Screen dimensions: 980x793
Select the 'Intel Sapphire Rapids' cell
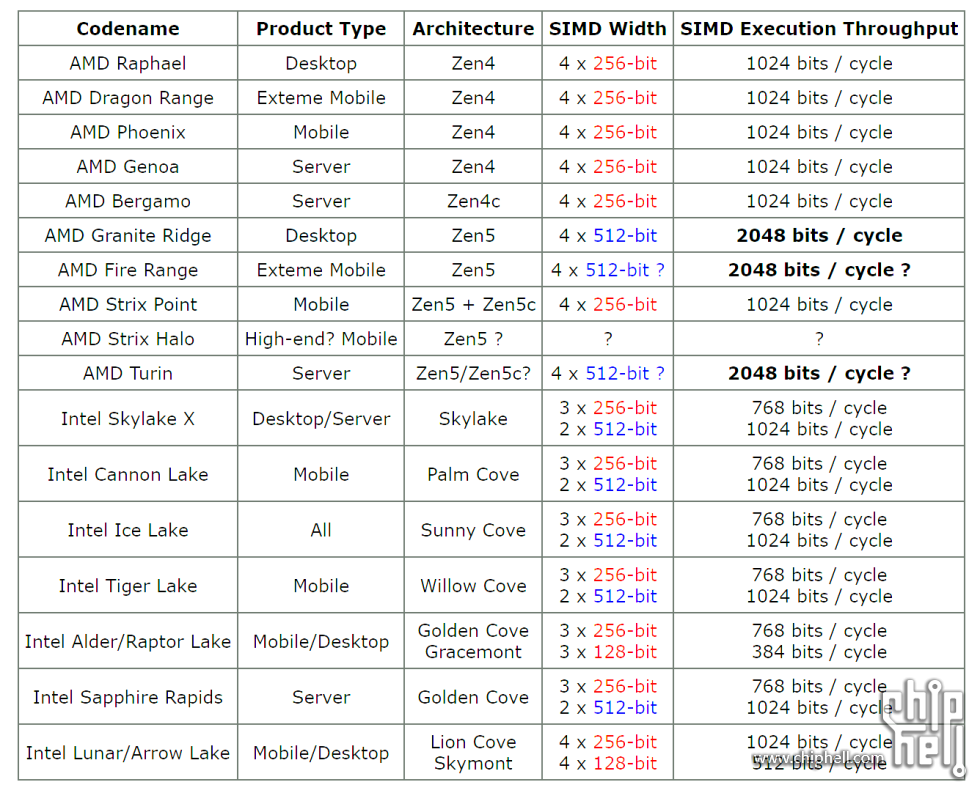(x=128, y=696)
